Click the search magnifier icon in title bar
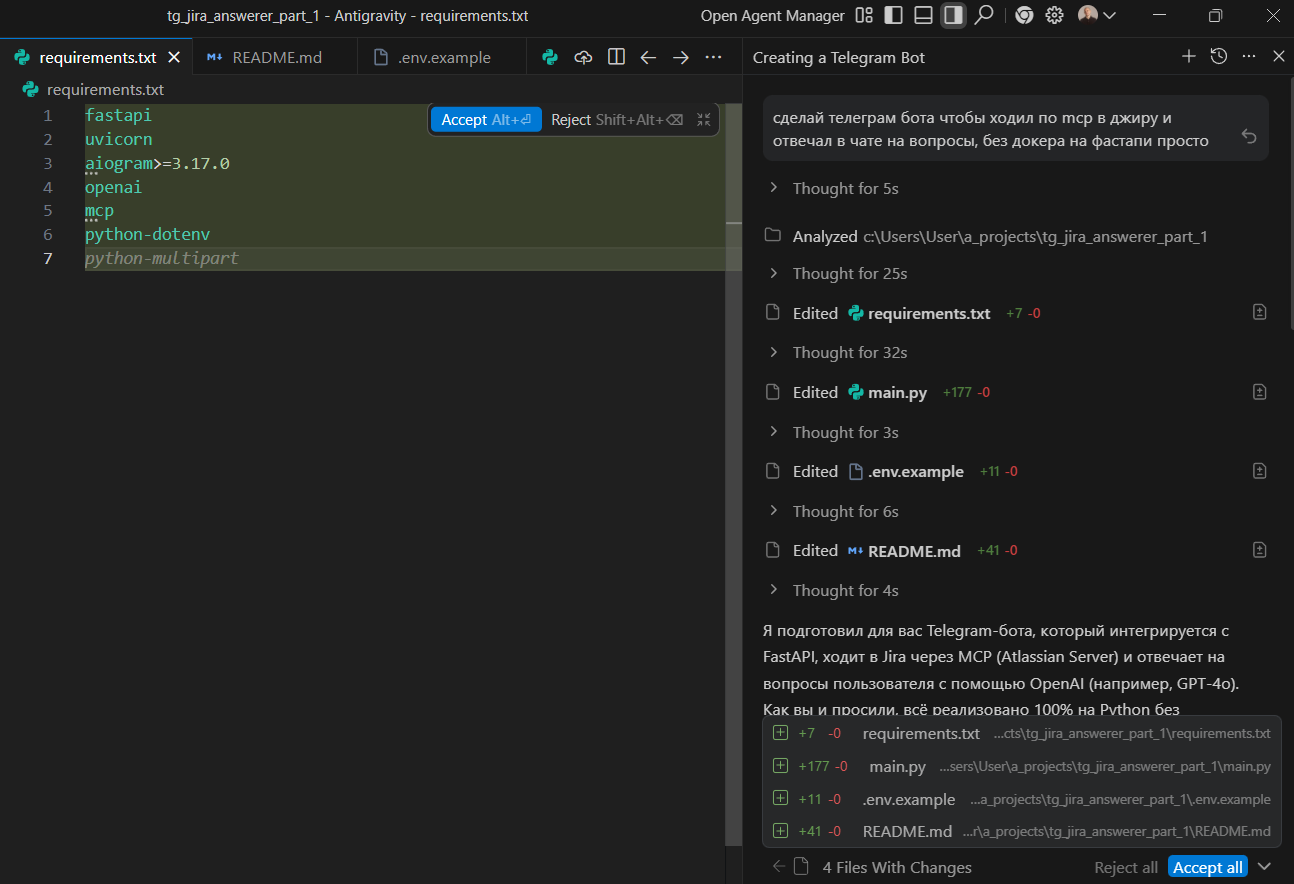The width and height of the screenshot is (1294, 884). (984, 15)
